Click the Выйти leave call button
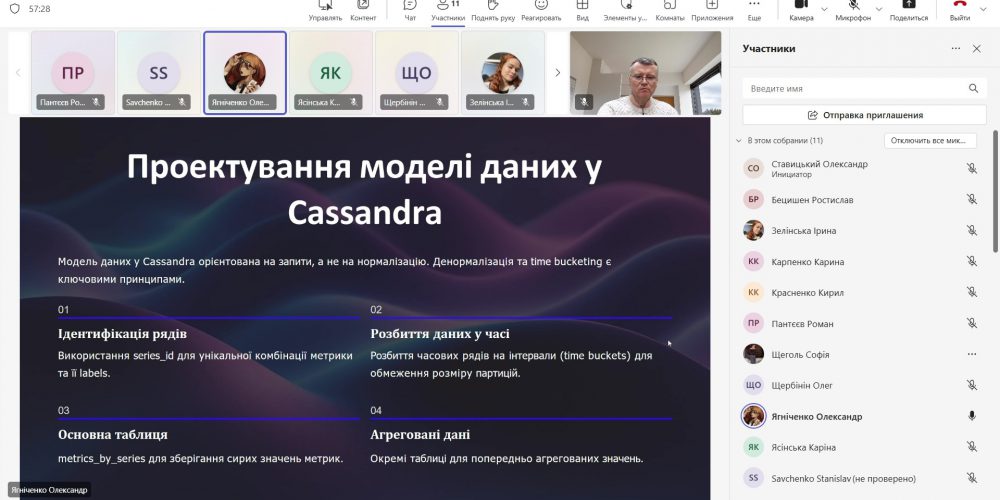This screenshot has width=1000, height=500. [960, 11]
